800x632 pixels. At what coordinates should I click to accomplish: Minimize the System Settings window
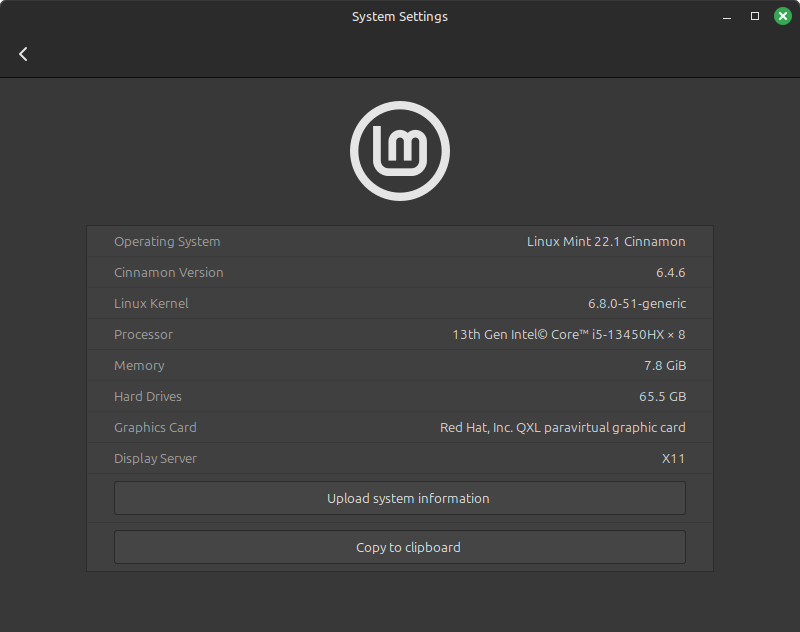click(727, 16)
